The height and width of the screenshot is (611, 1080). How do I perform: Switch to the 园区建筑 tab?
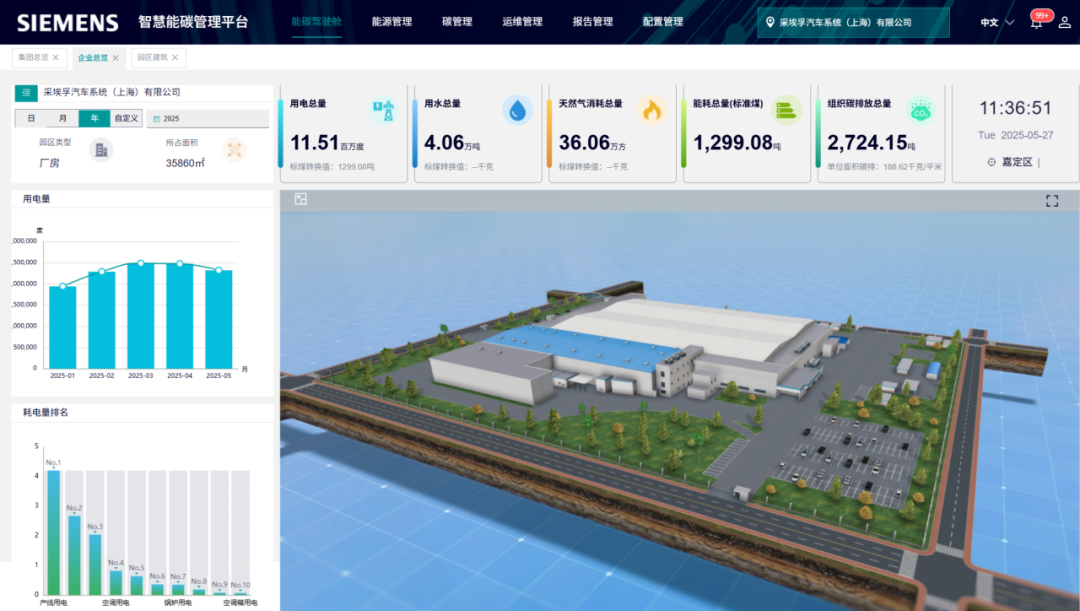point(152,58)
